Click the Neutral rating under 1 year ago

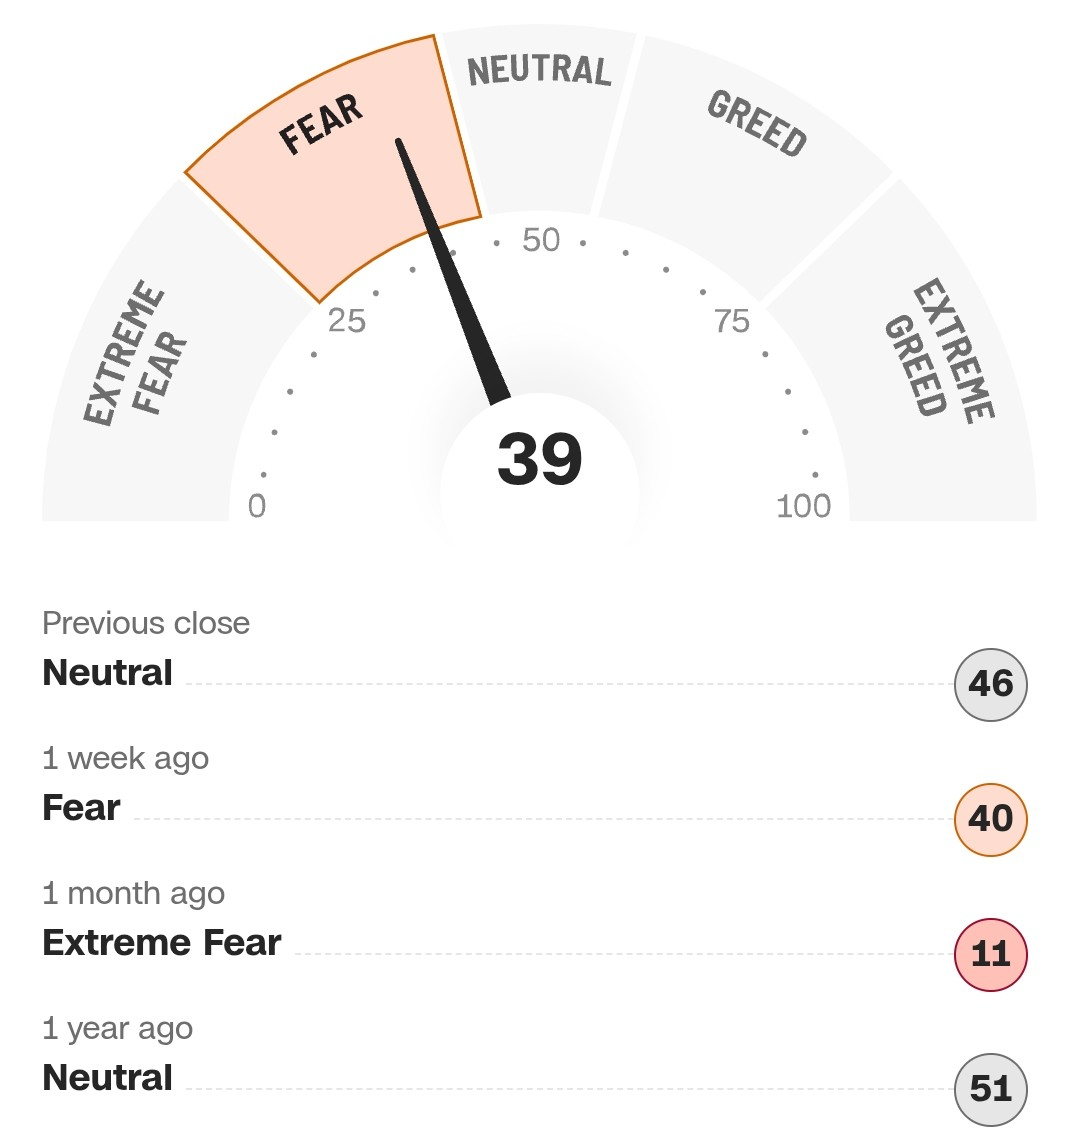tap(108, 1077)
